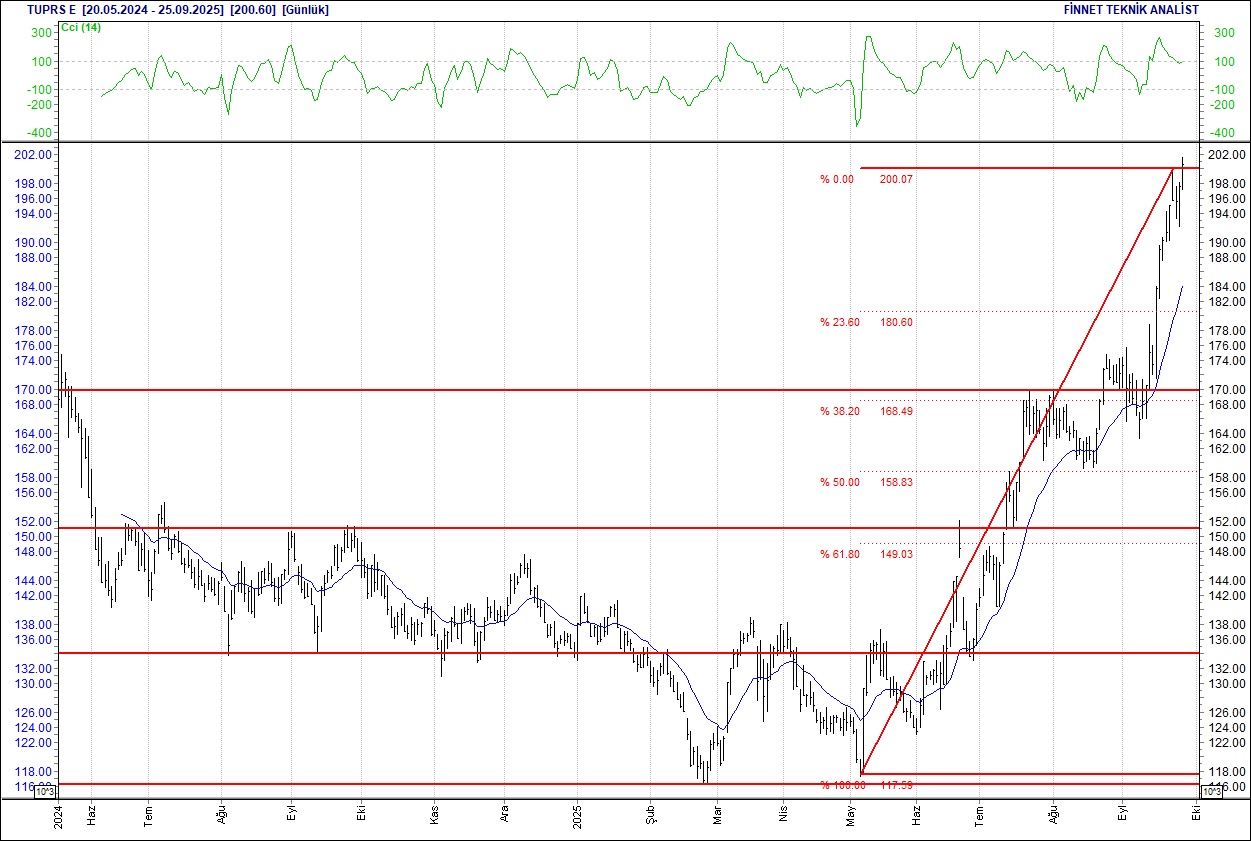
Task: Click the % 50.00 Fibonacci level label
Action: [840, 482]
